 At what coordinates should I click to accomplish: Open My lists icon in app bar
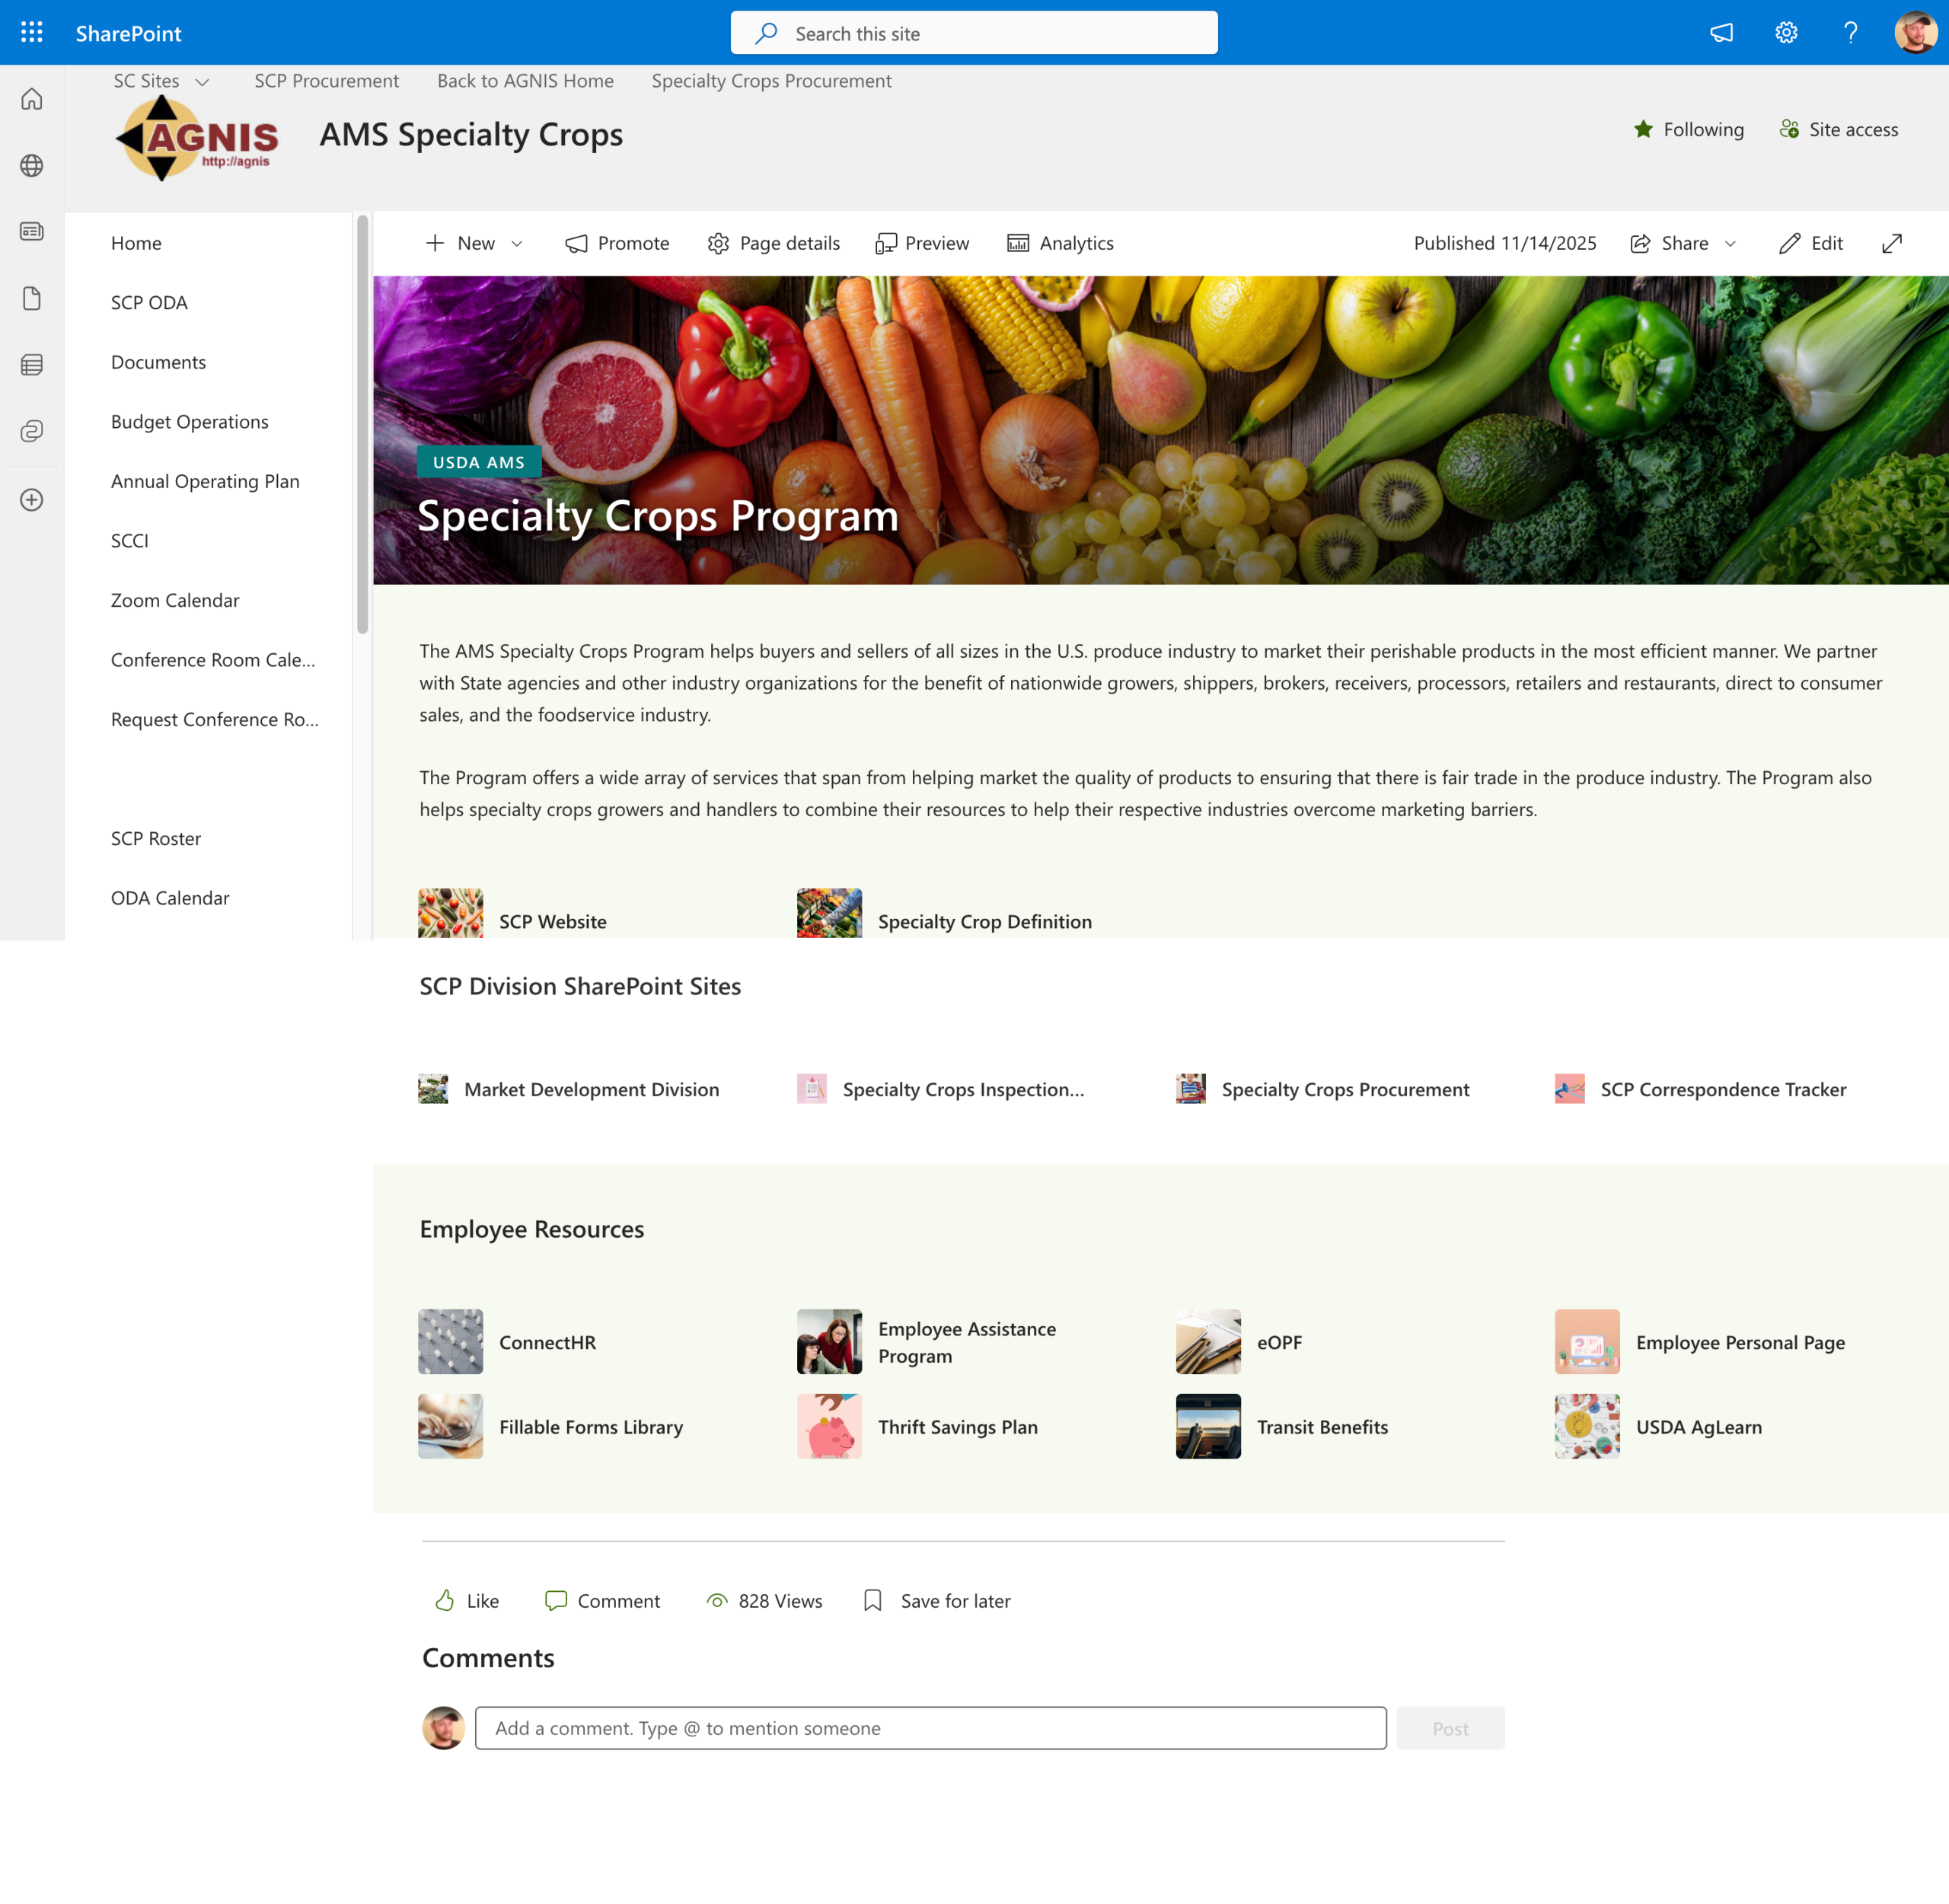pos(32,365)
